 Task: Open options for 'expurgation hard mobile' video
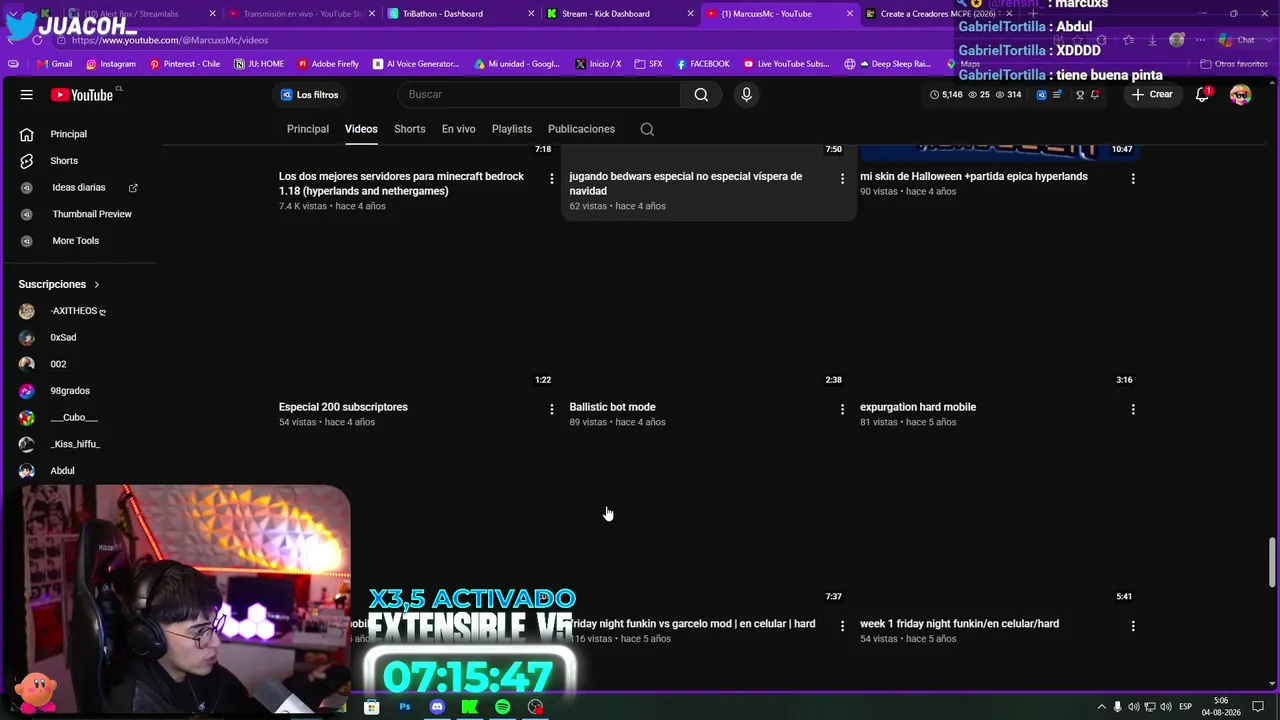coord(1133,409)
